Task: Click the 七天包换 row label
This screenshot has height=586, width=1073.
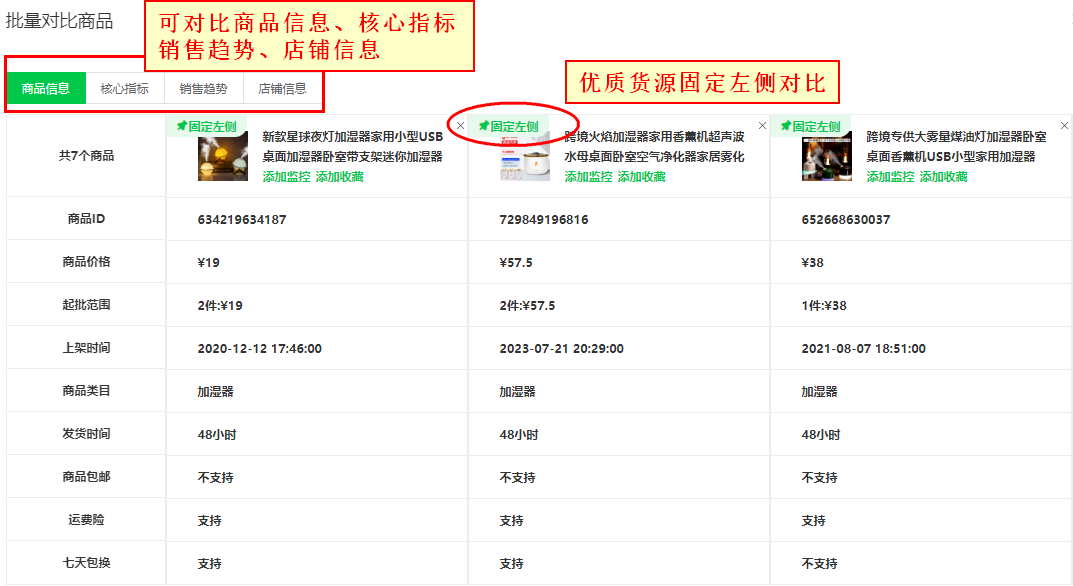Action: [86, 563]
